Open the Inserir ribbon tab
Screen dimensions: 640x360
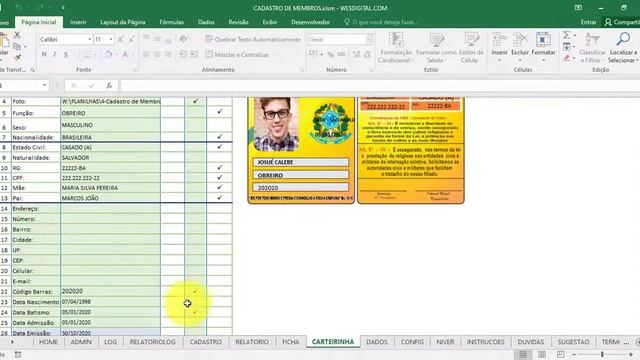78,22
